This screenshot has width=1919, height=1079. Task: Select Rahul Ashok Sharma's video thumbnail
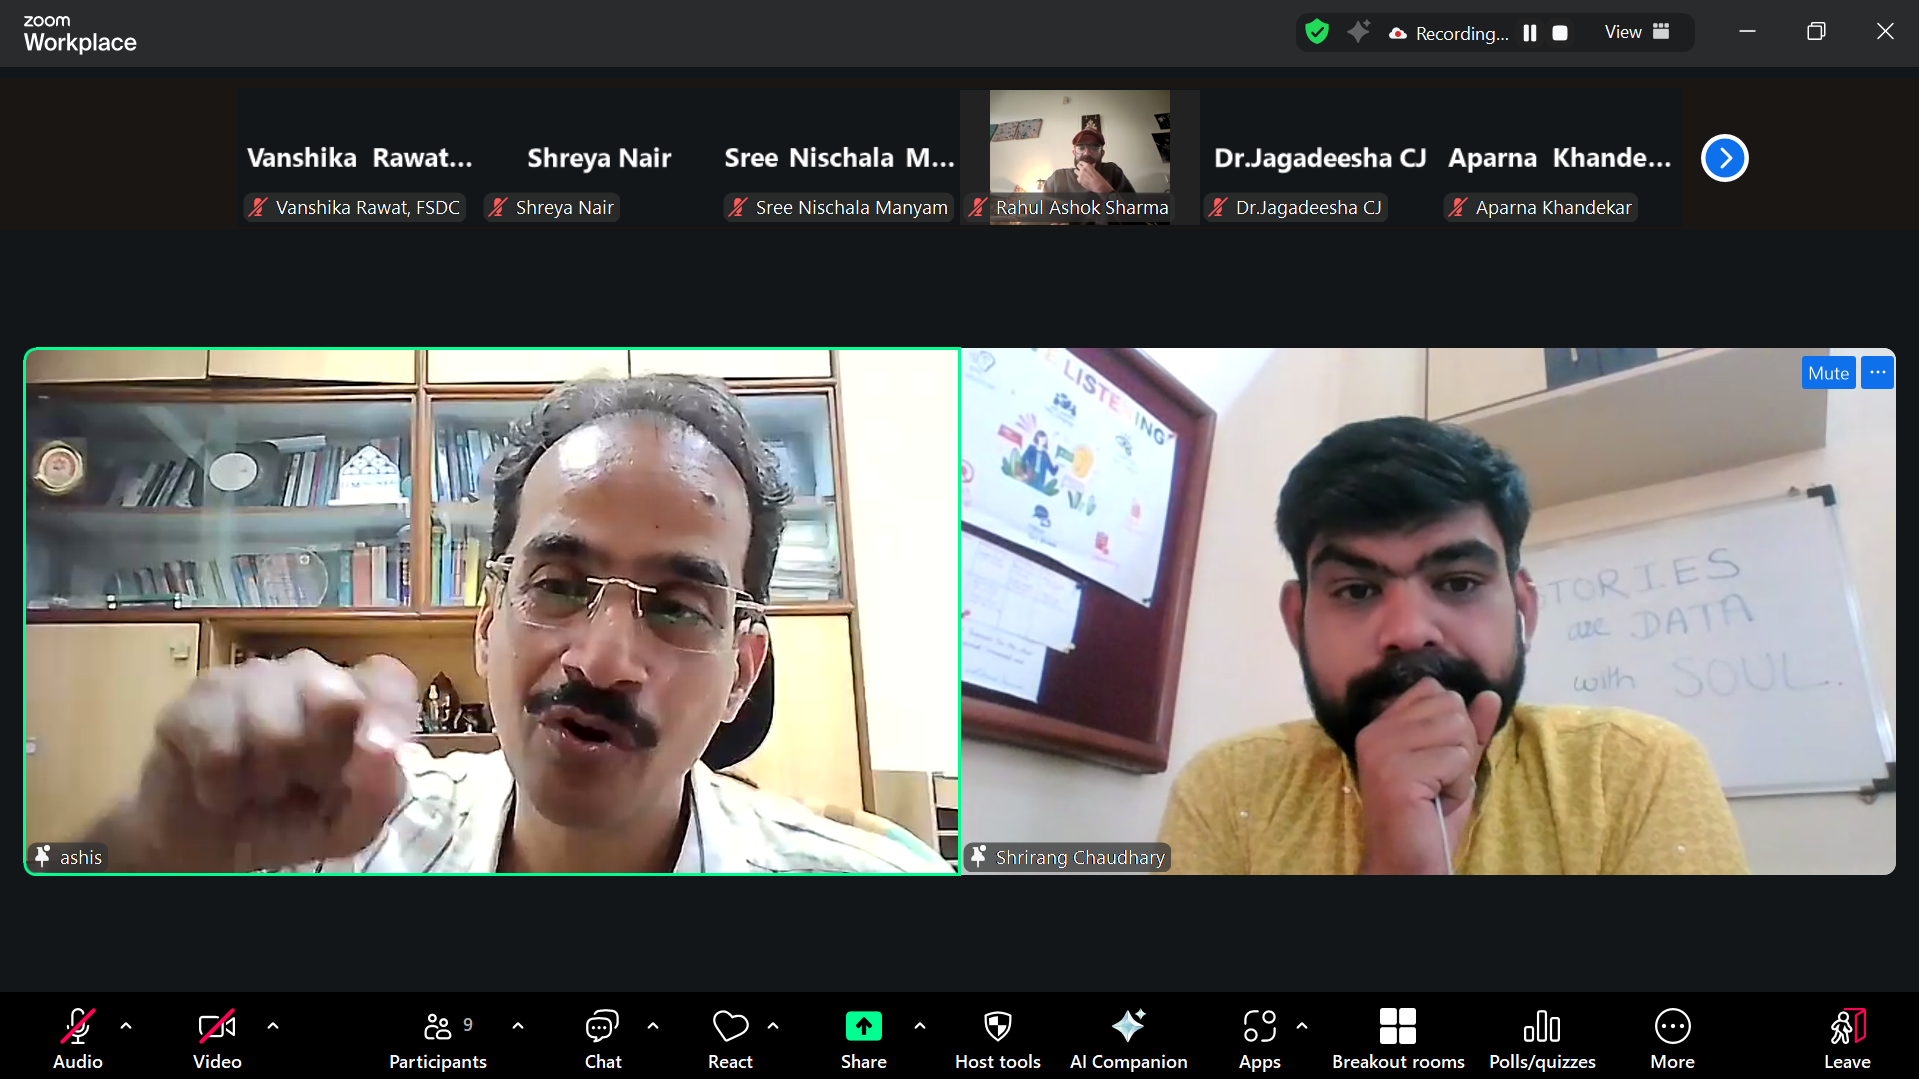point(1079,150)
